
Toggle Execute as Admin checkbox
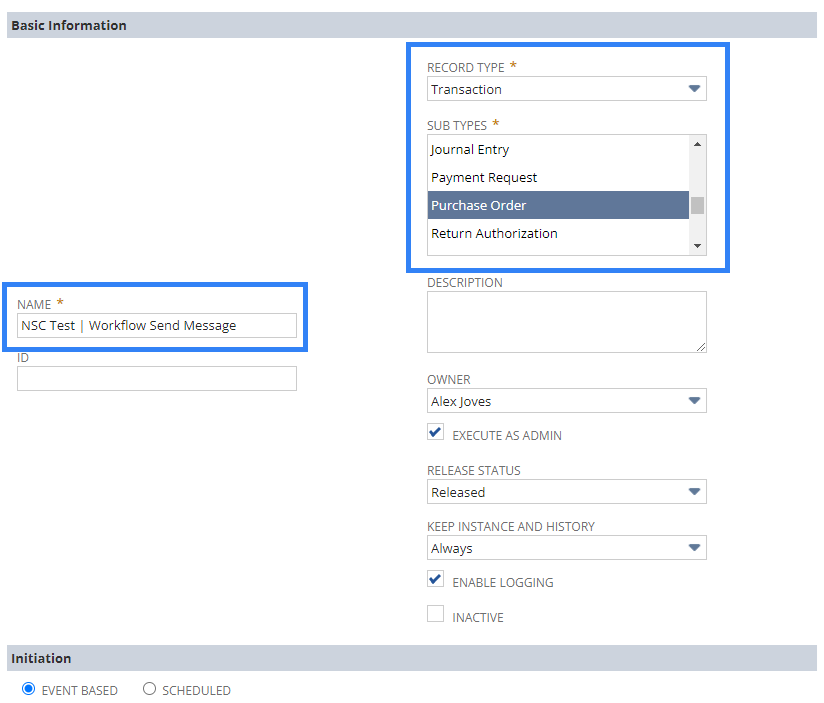point(435,432)
